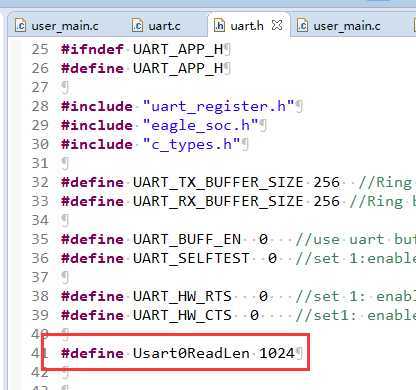The width and height of the screenshot is (416, 390).
Task: Click the 1024 value on line 41
Action: (x=277, y=353)
